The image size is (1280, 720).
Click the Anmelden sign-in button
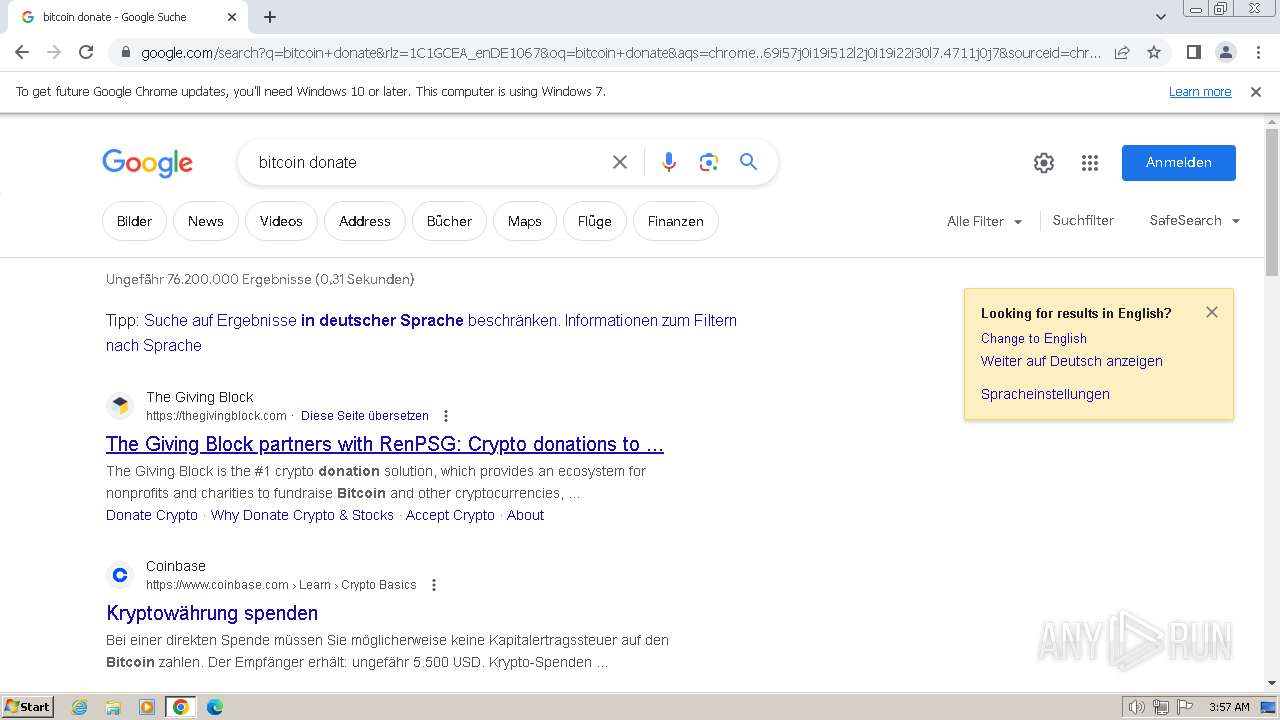coord(1179,163)
